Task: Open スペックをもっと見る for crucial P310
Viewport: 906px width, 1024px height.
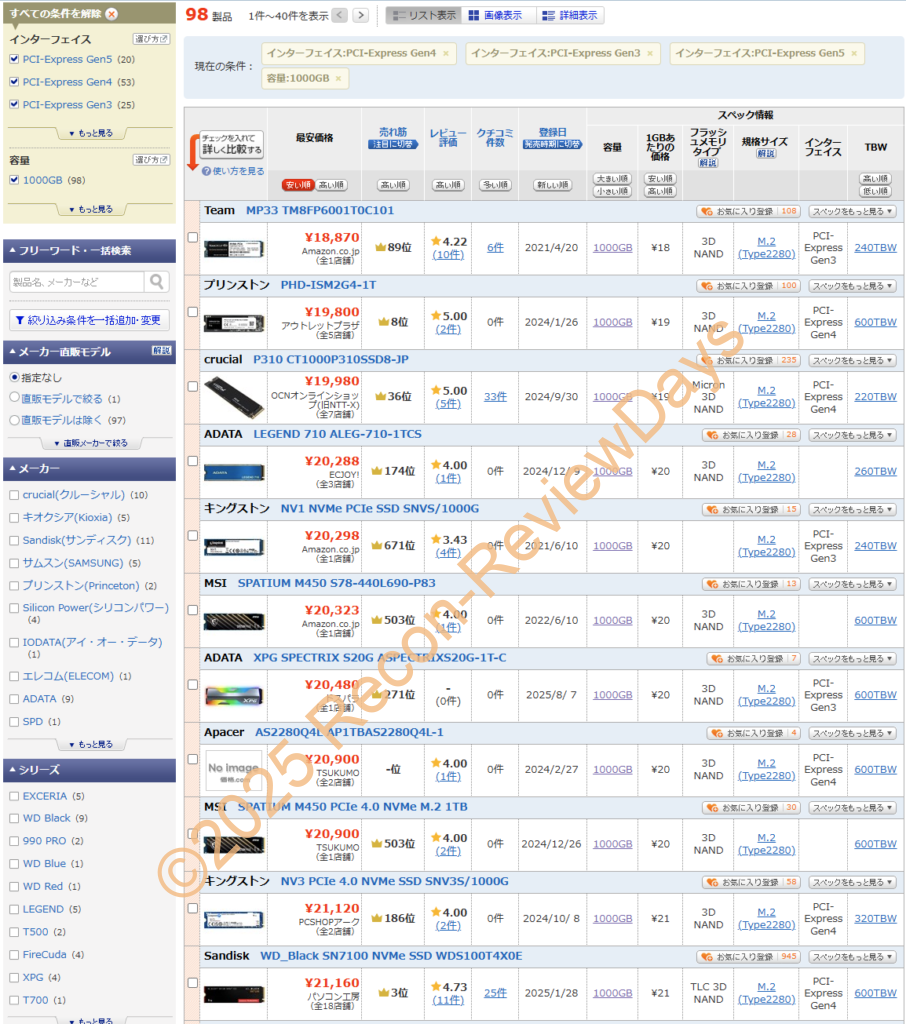Action: 852,360
